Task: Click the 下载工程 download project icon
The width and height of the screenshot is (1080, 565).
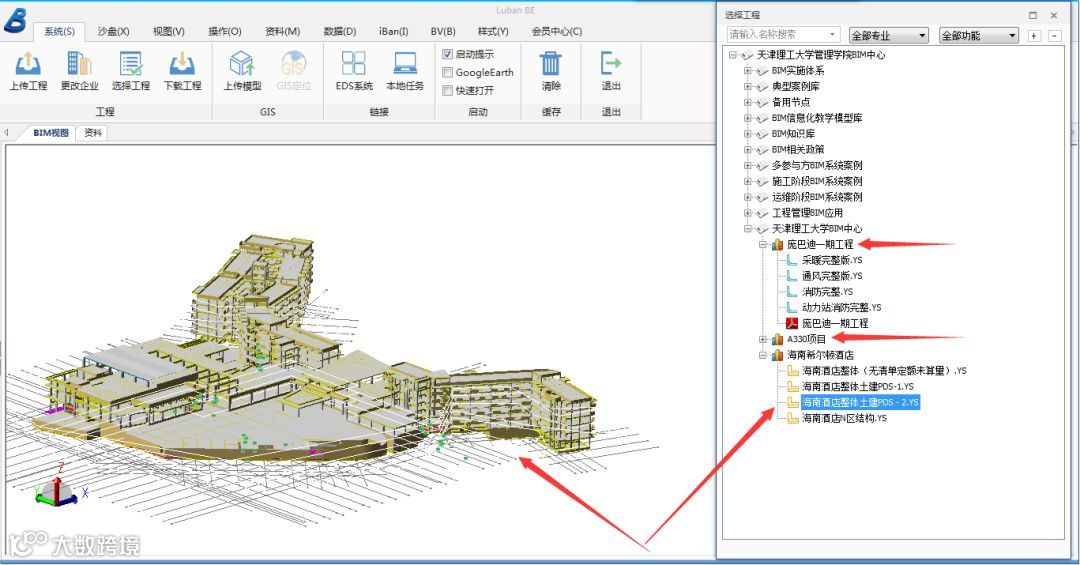Action: tap(182, 64)
